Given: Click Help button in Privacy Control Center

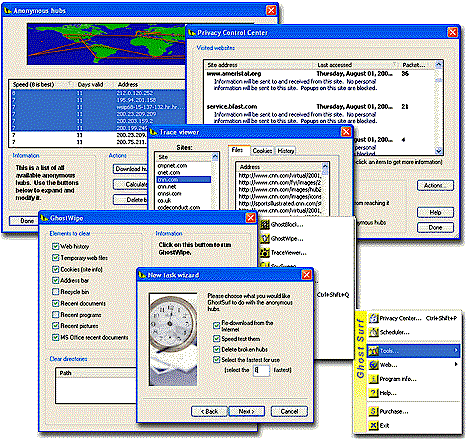Looking at the screenshot, I should [435, 212].
